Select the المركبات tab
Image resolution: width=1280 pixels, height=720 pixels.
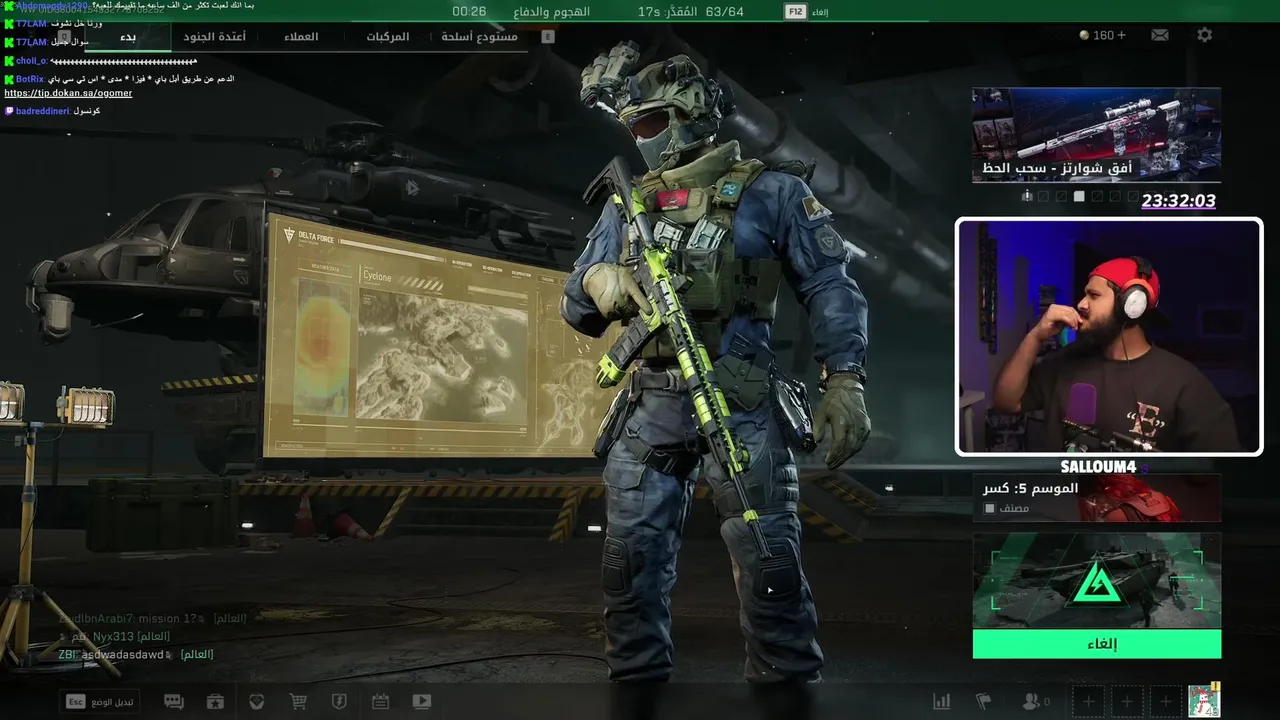click(388, 37)
